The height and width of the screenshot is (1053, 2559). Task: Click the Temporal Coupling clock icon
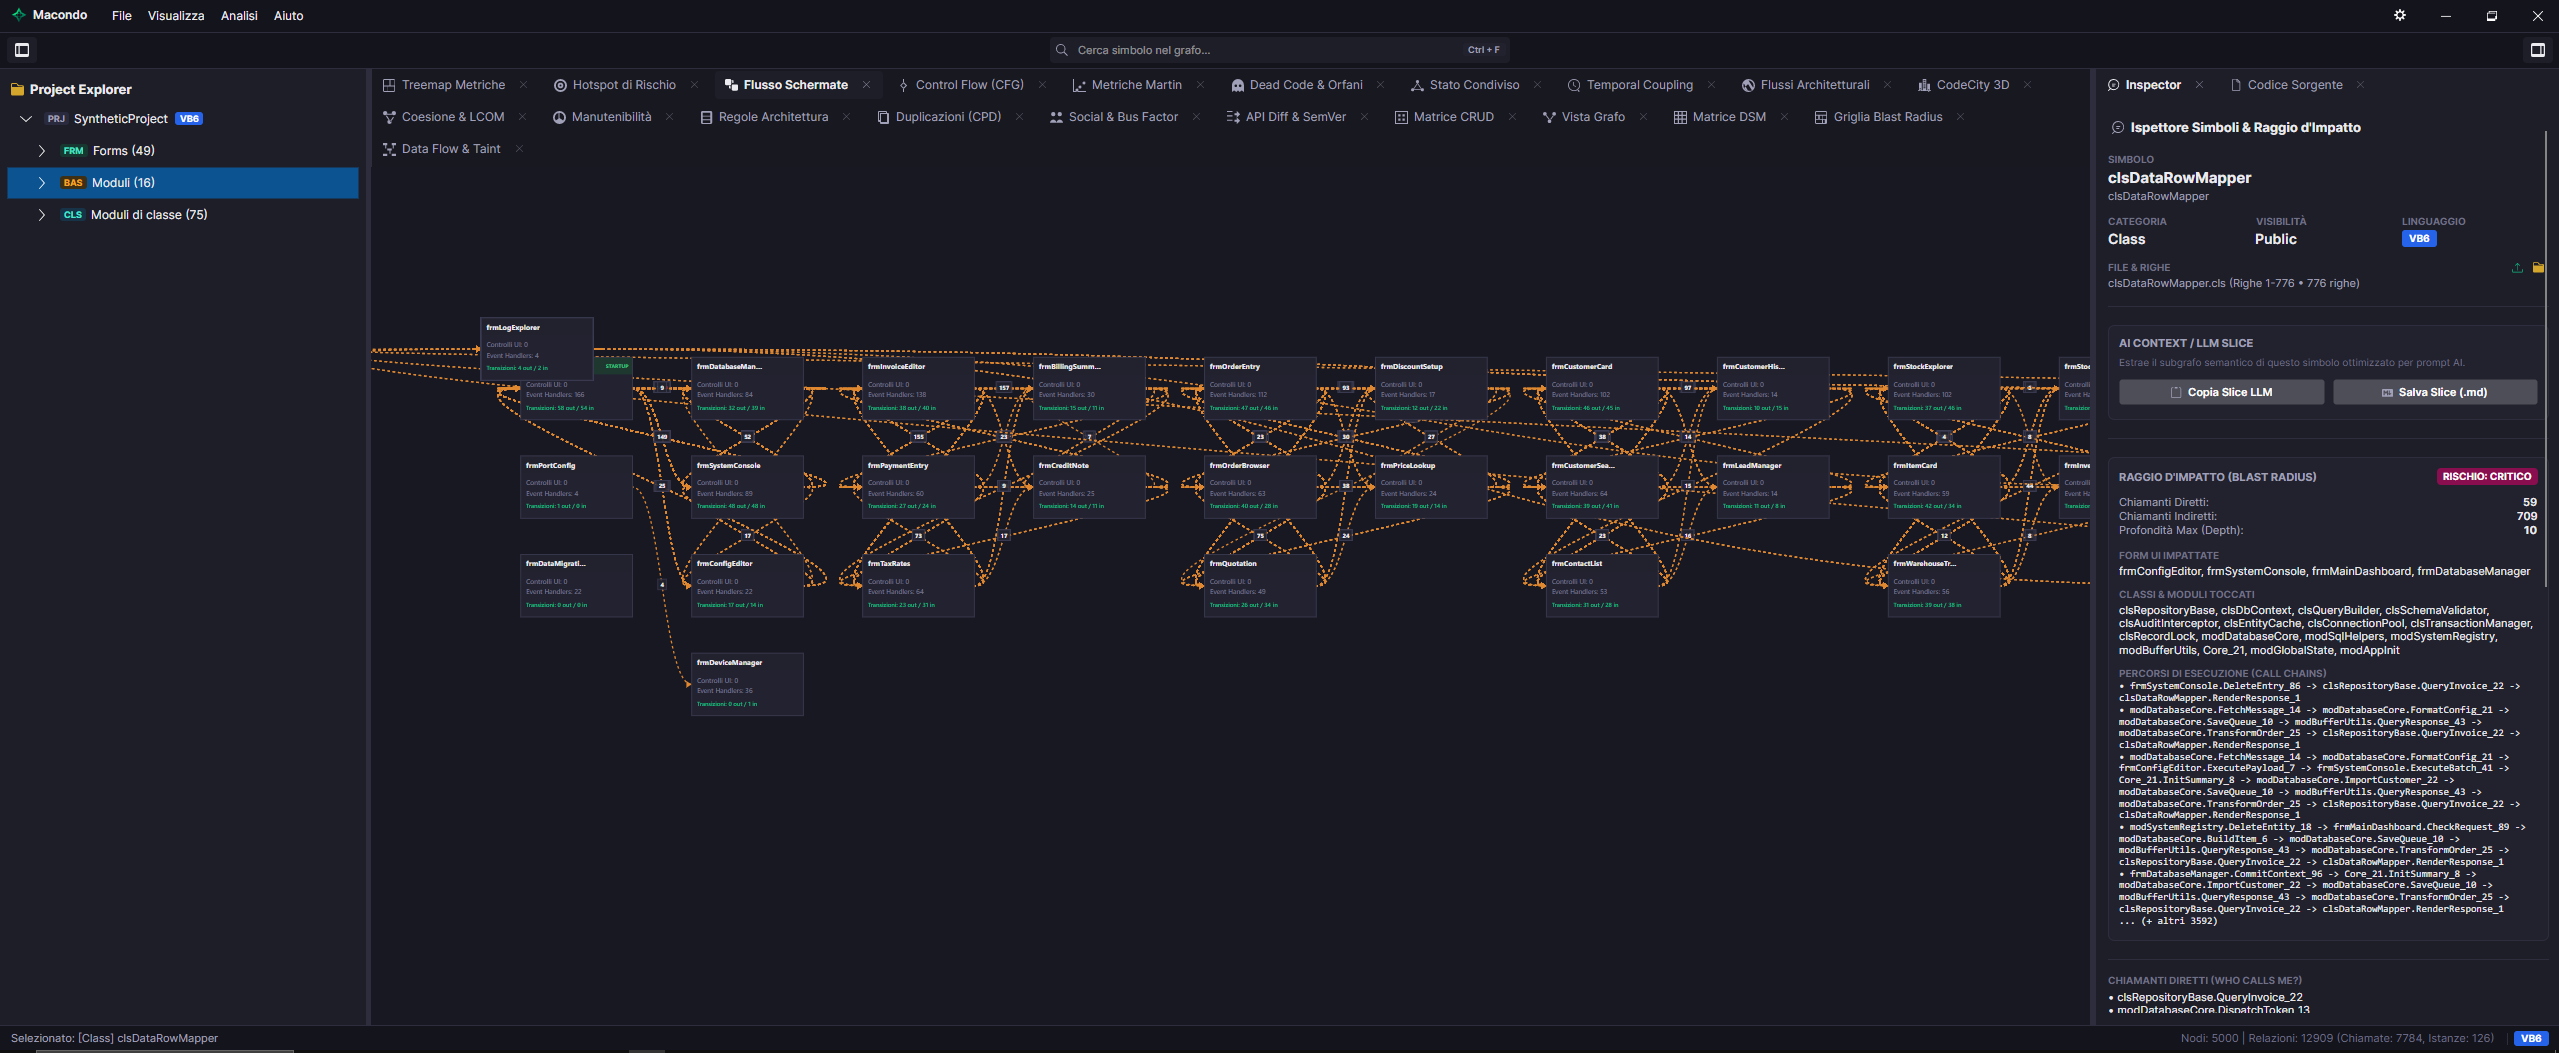1574,85
